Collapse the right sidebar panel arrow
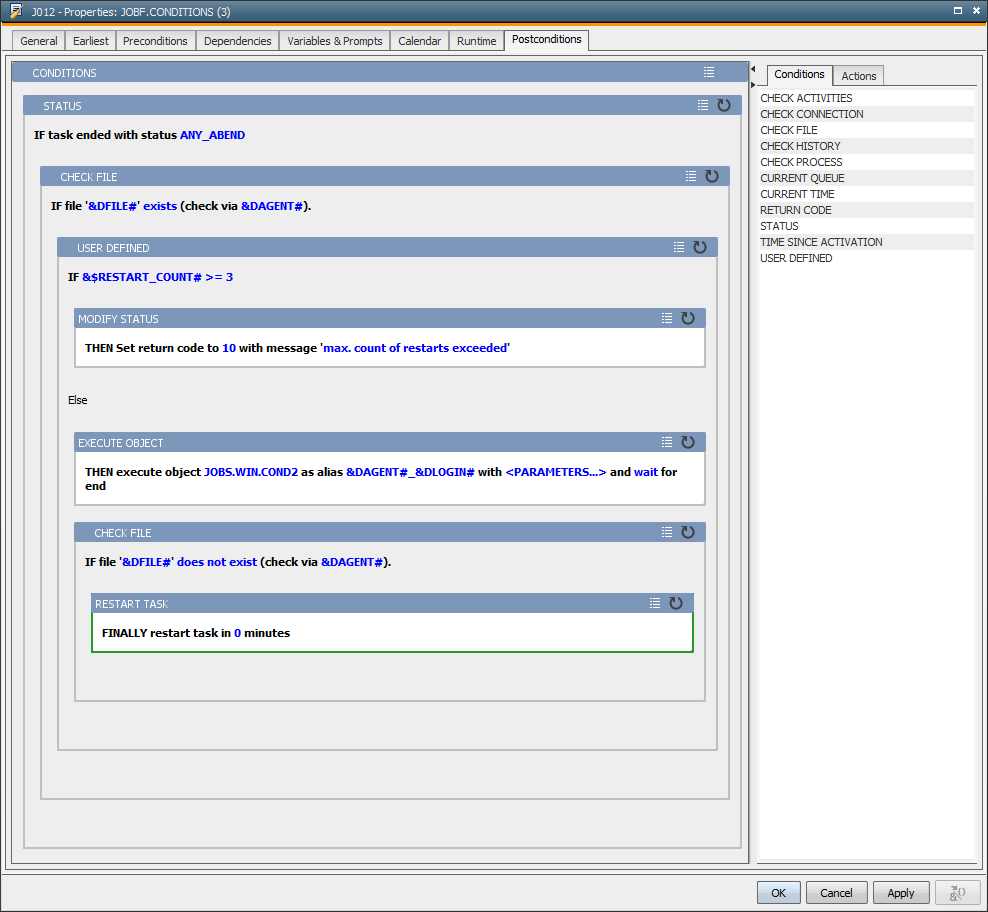The width and height of the screenshot is (988, 912). pyautogui.click(x=753, y=69)
